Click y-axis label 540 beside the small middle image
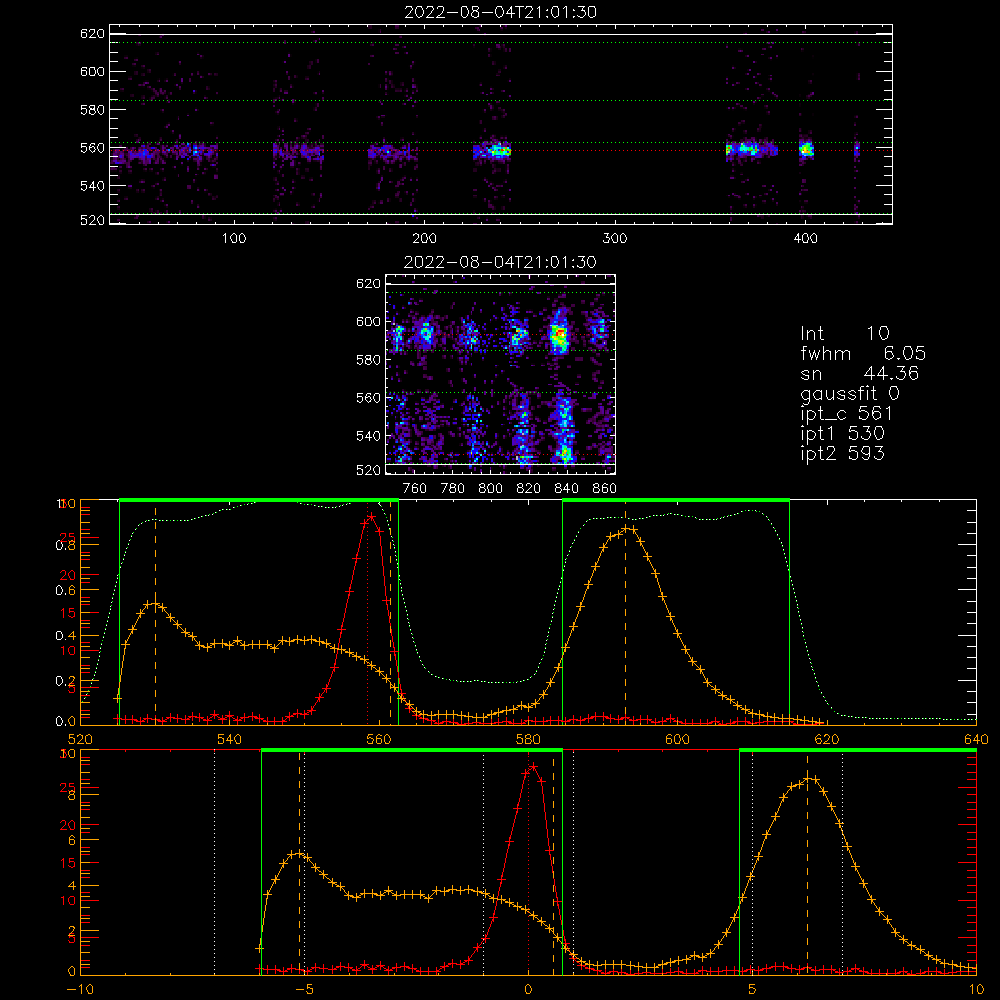Viewport: 1000px width, 1000px height. click(368, 436)
